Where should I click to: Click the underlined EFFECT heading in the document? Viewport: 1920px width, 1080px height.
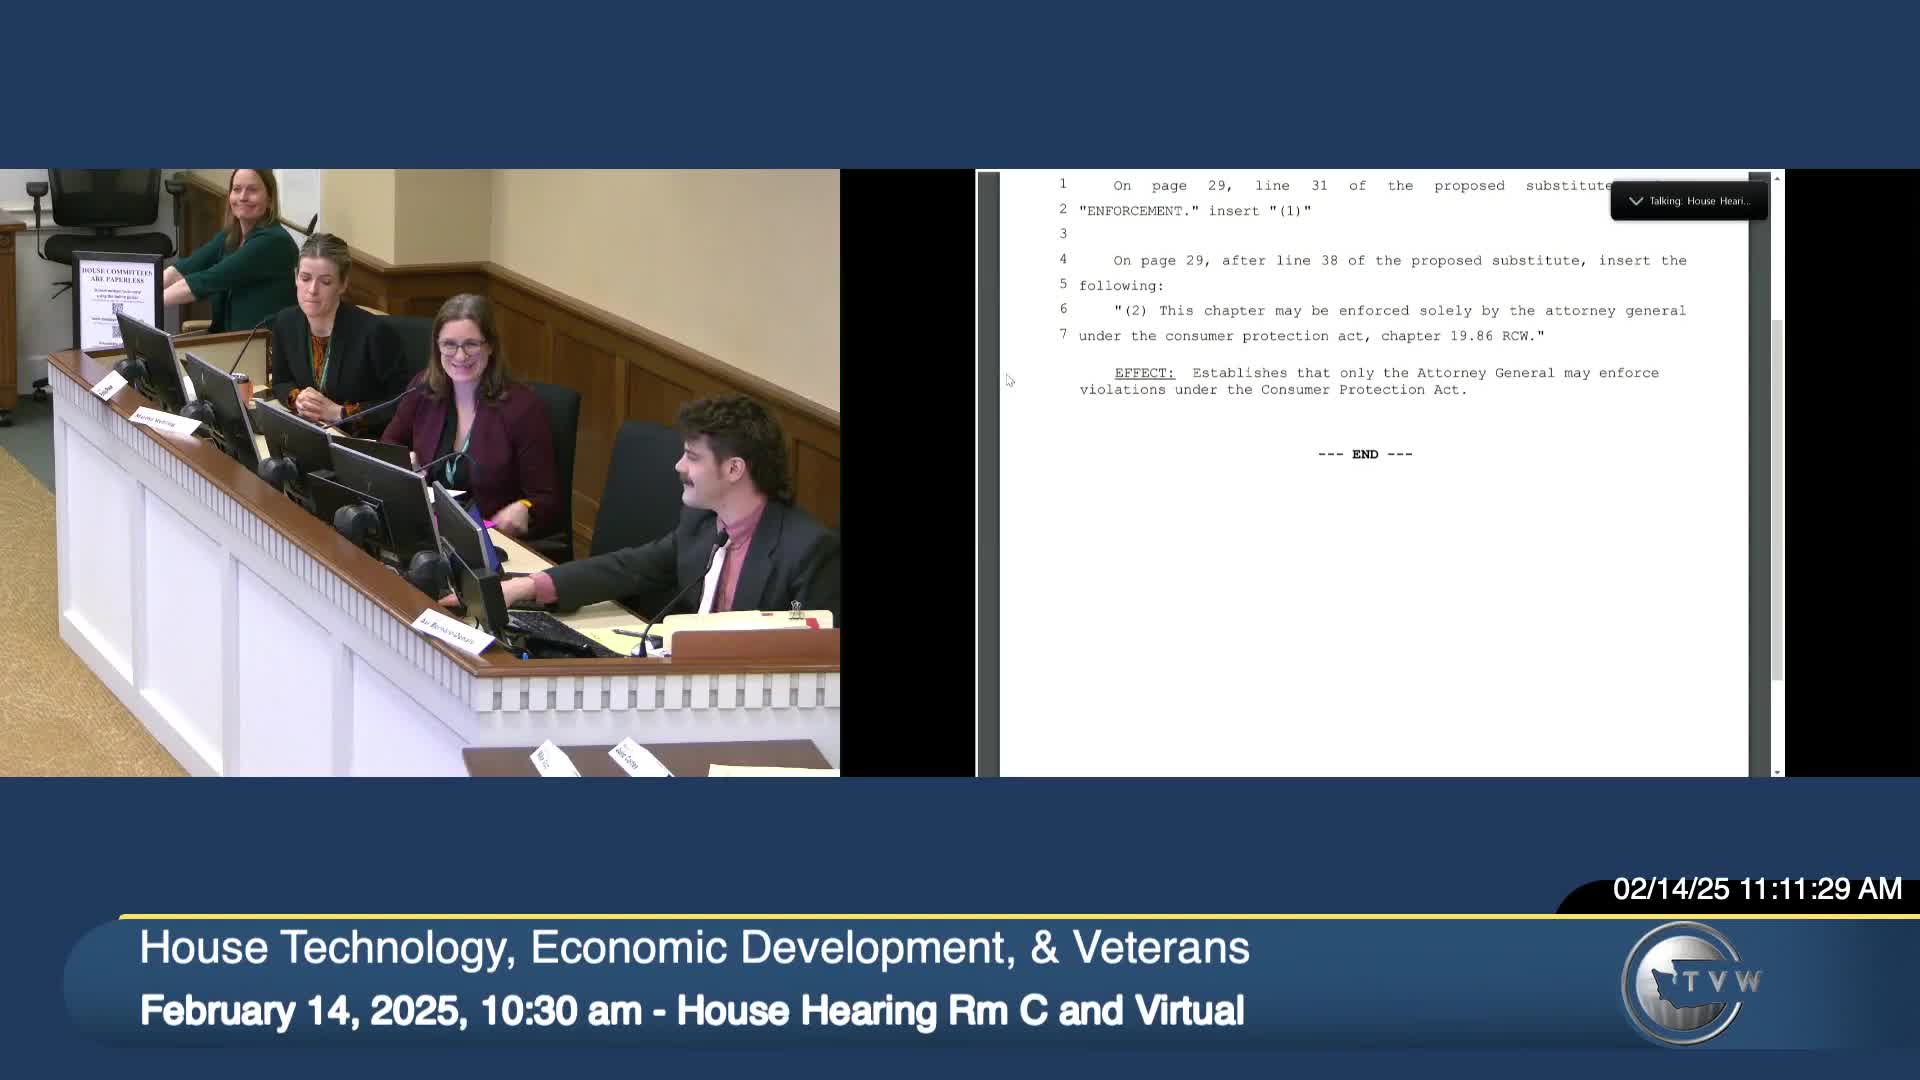(1143, 372)
